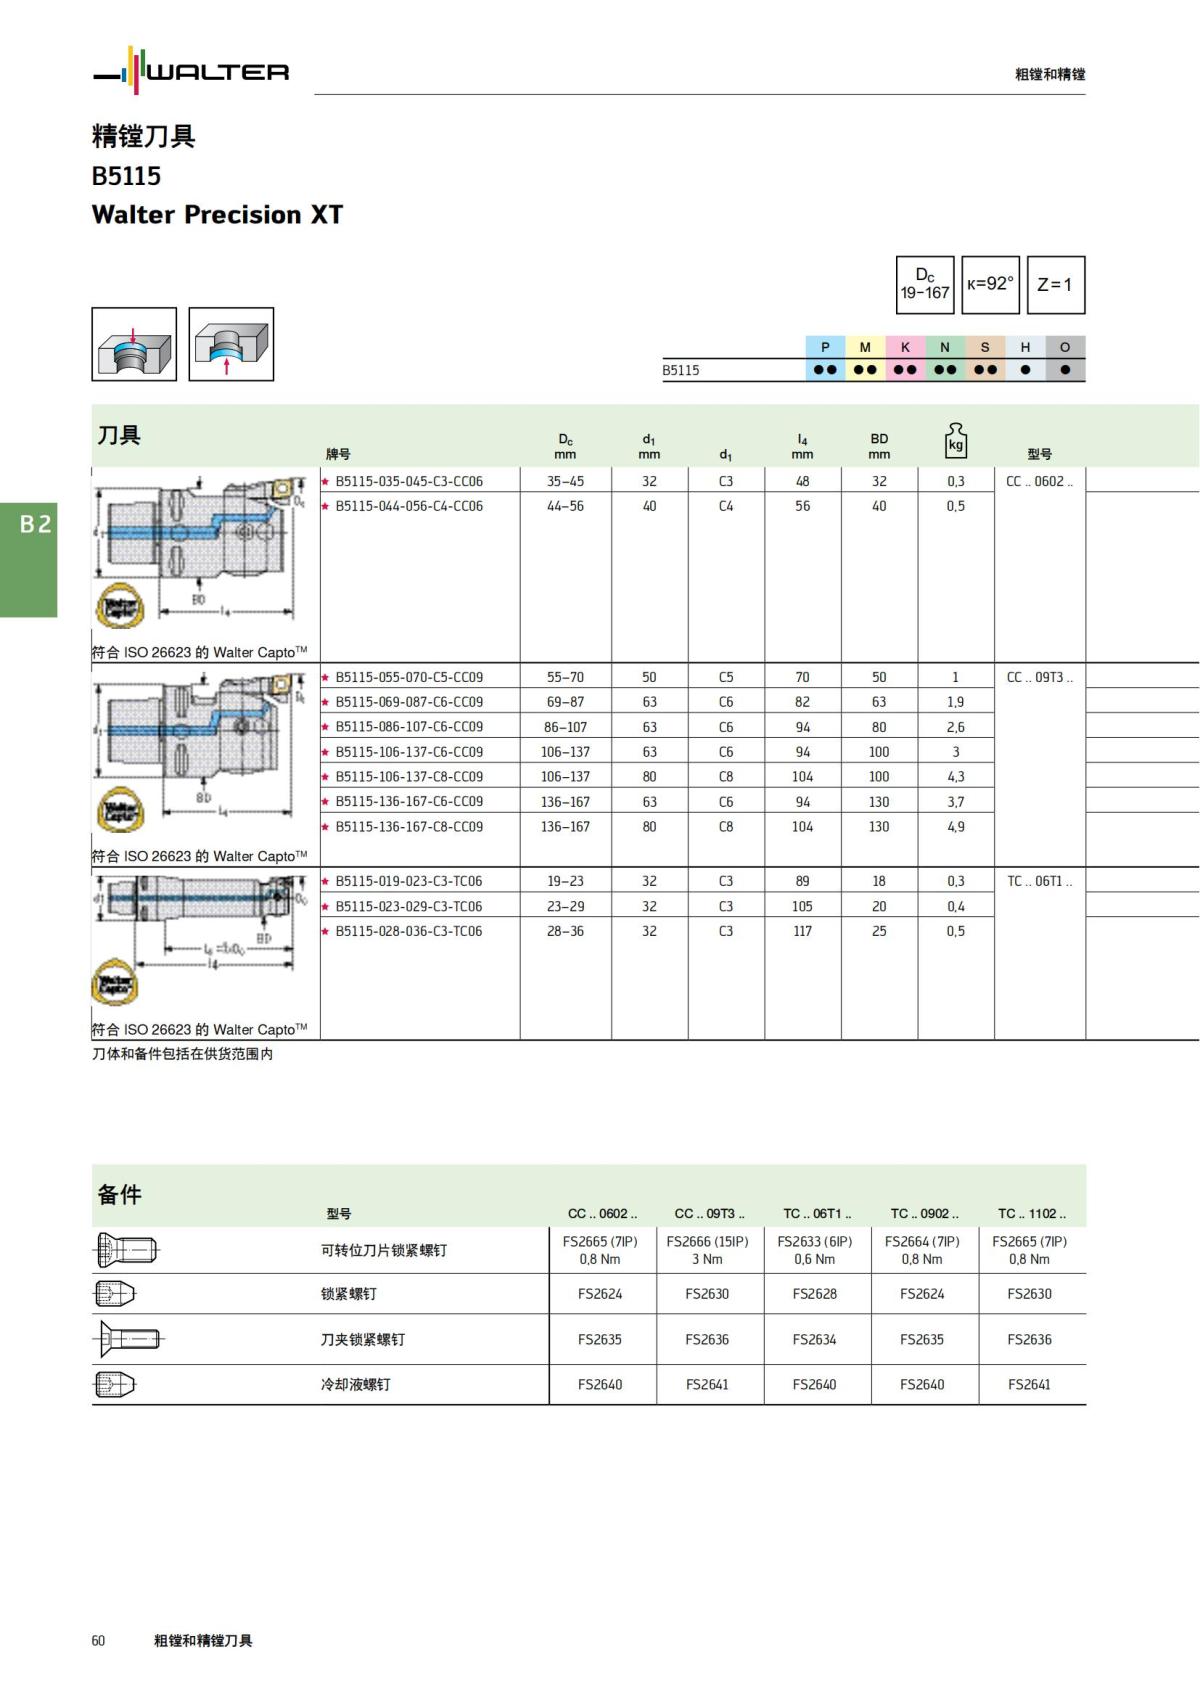1200x1697 pixels.
Task: Click the 19–23 Dc range value
Action: [565, 881]
